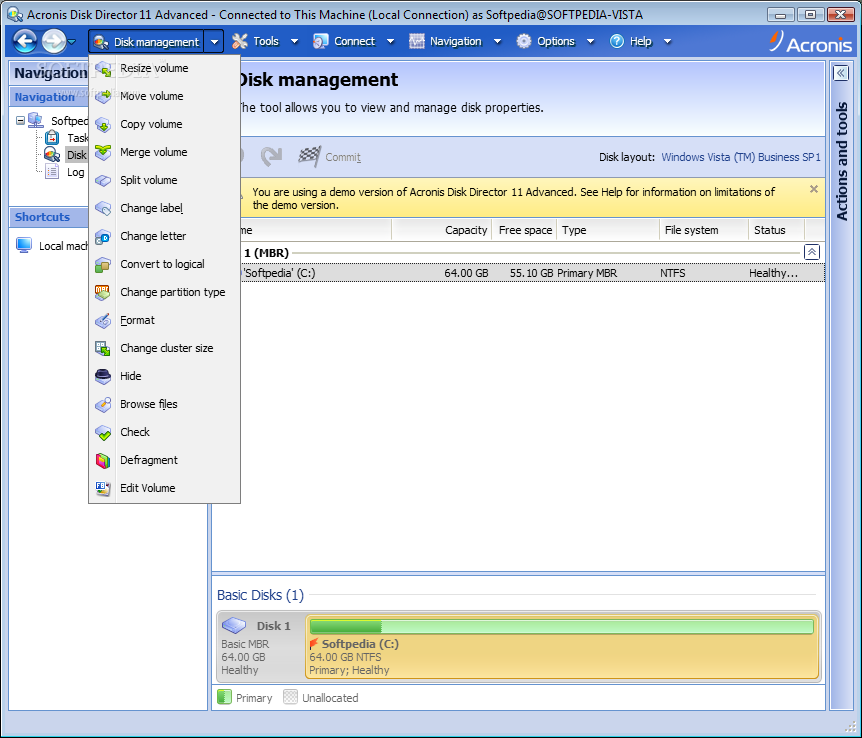Go back with the blue back arrow

(25, 41)
